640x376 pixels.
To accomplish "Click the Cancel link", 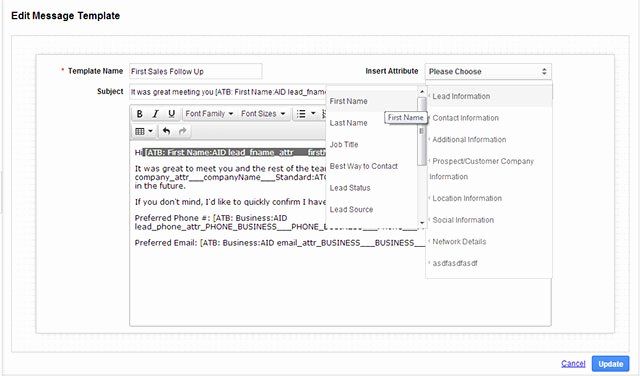I will (x=573, y=363).
